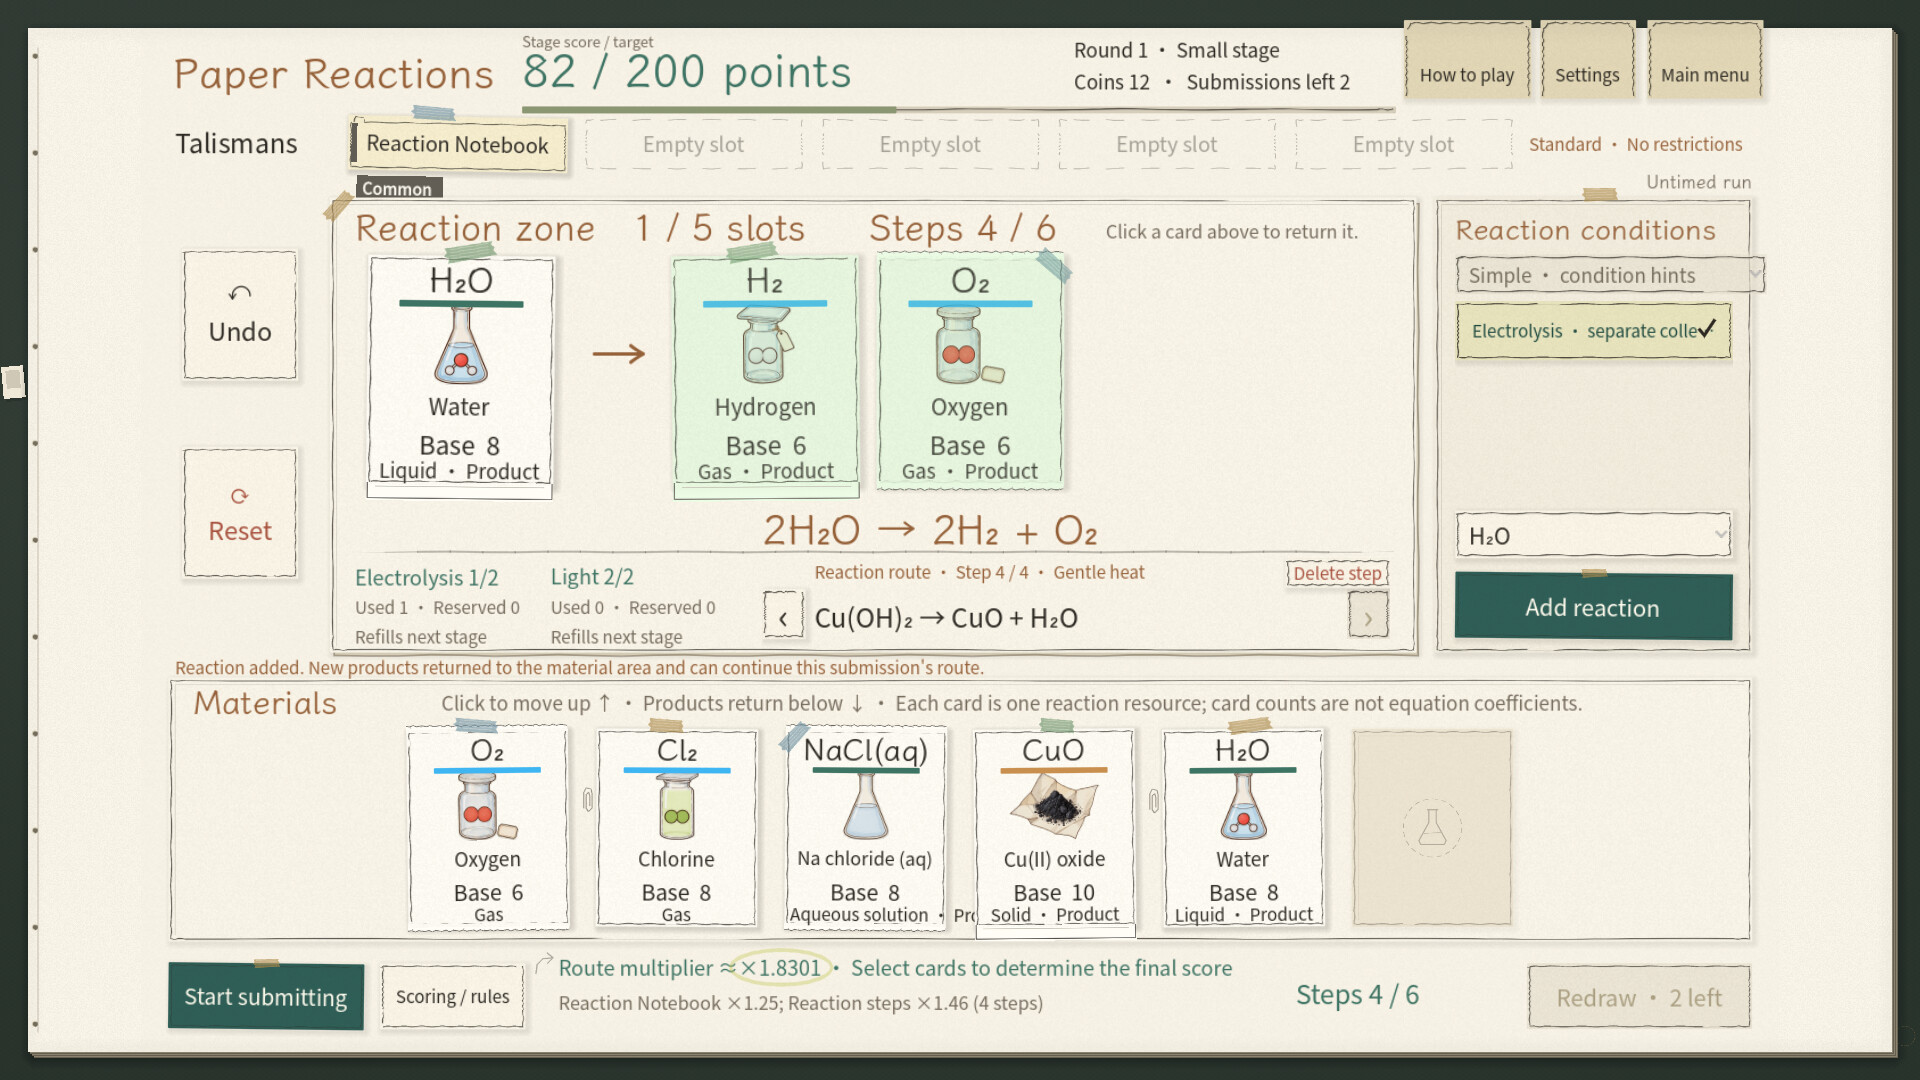Click the Light 2/2 condition counter
This screenshot has height=1080, width=1920.
click(x=592, y=577)
